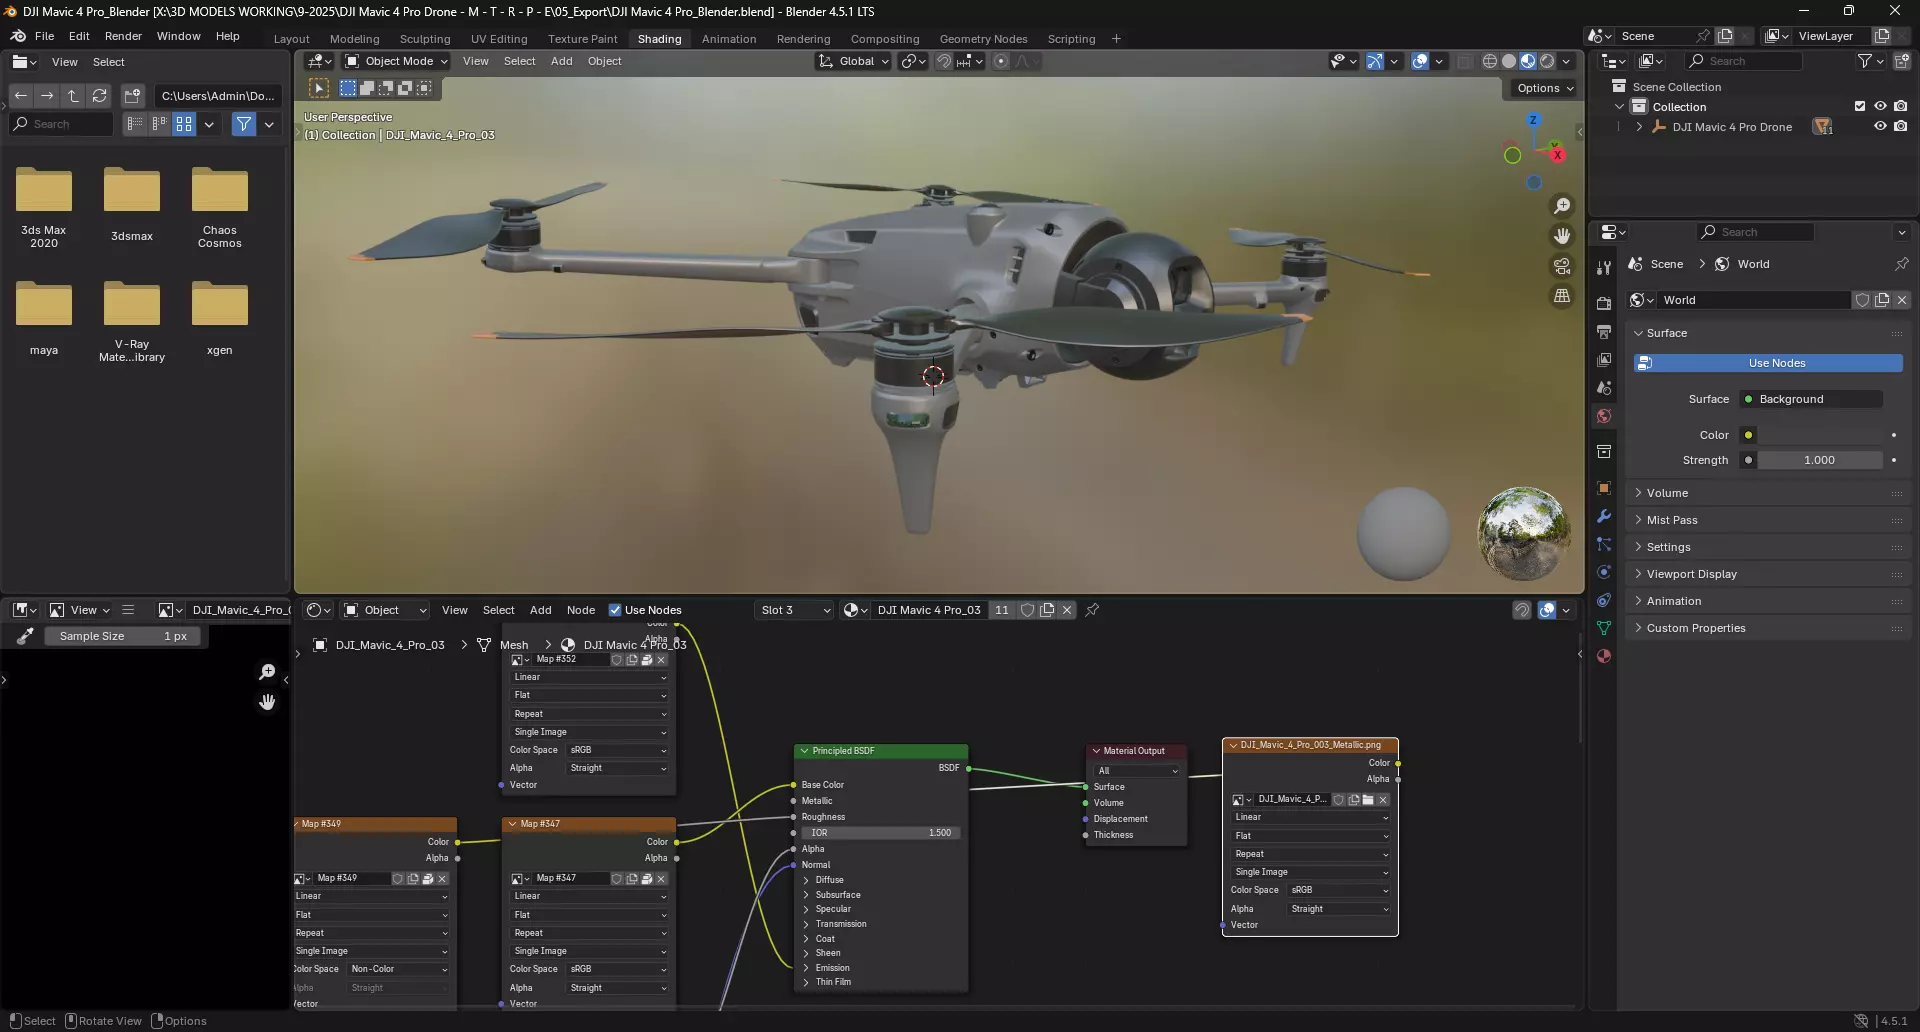
Task: Open the Physics properties tab
Action: pos(1604,572)
